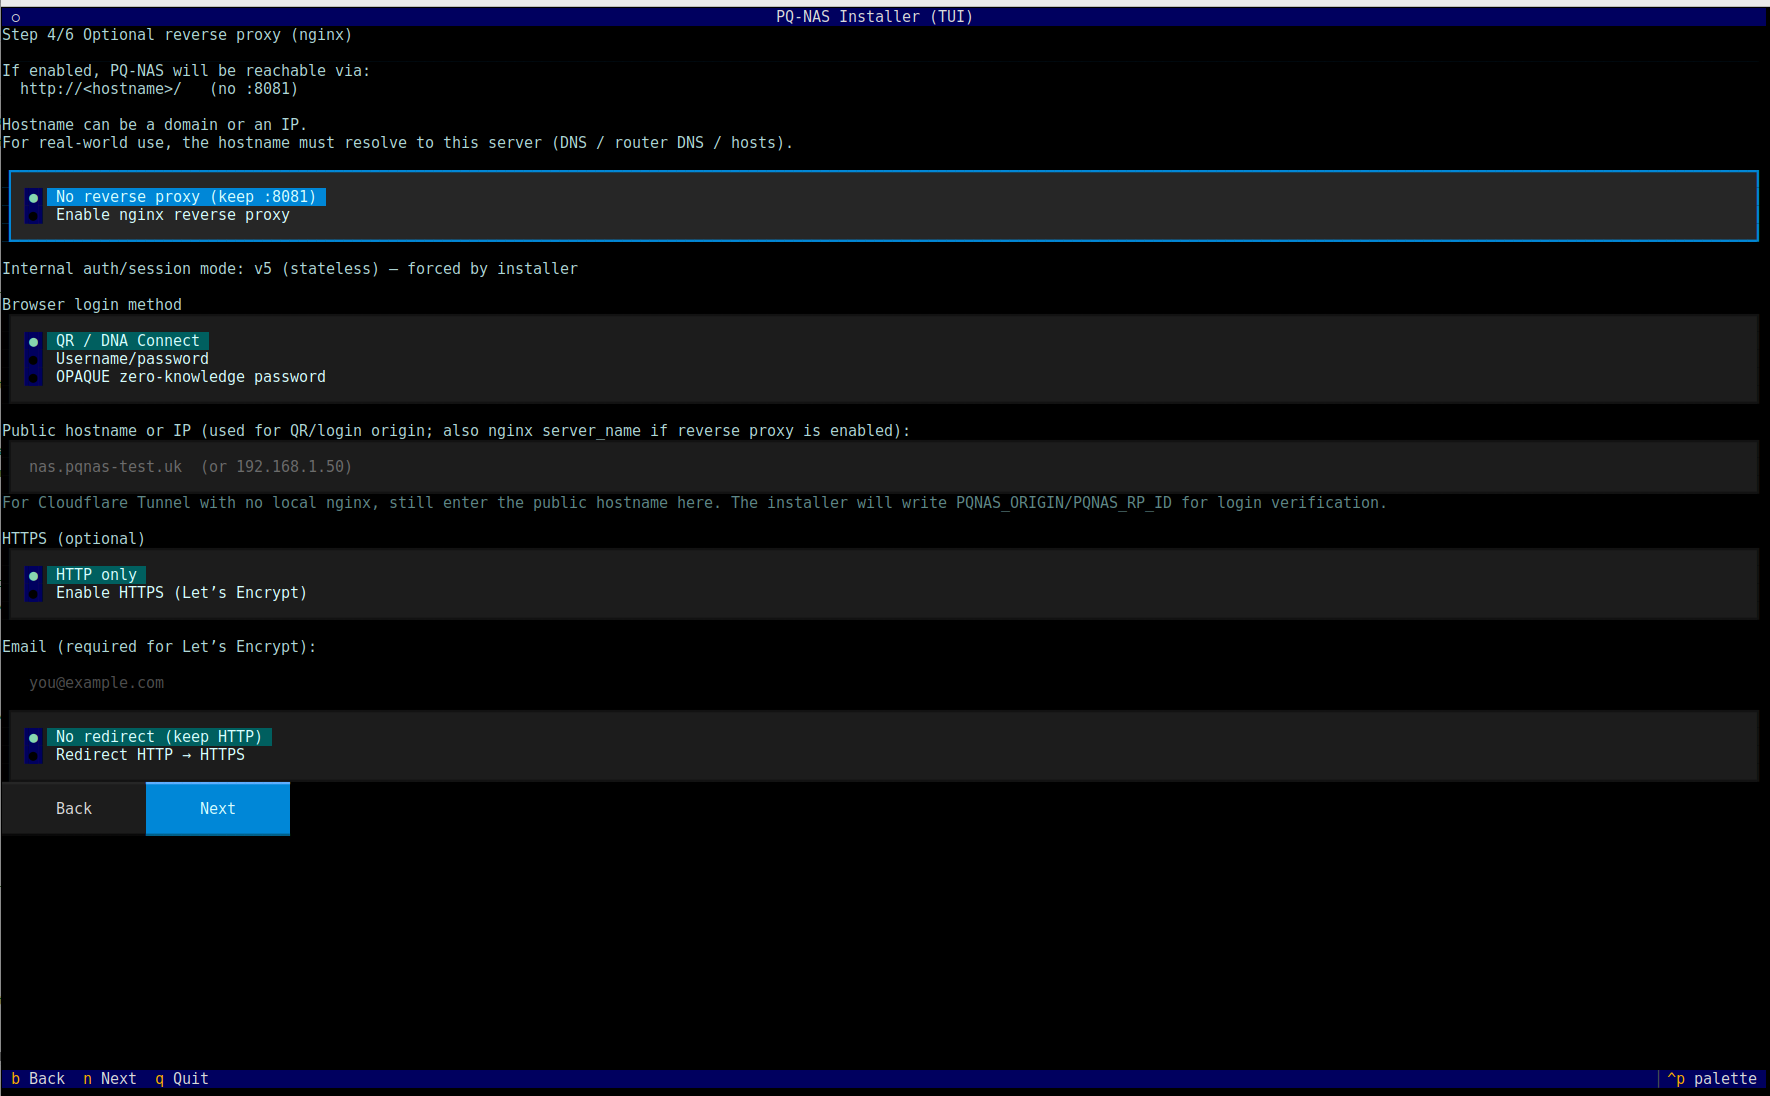This screenshot has width=1770, height=1096.
Task: Focus the public hostname or IP field
Action: tap(884, 467)
